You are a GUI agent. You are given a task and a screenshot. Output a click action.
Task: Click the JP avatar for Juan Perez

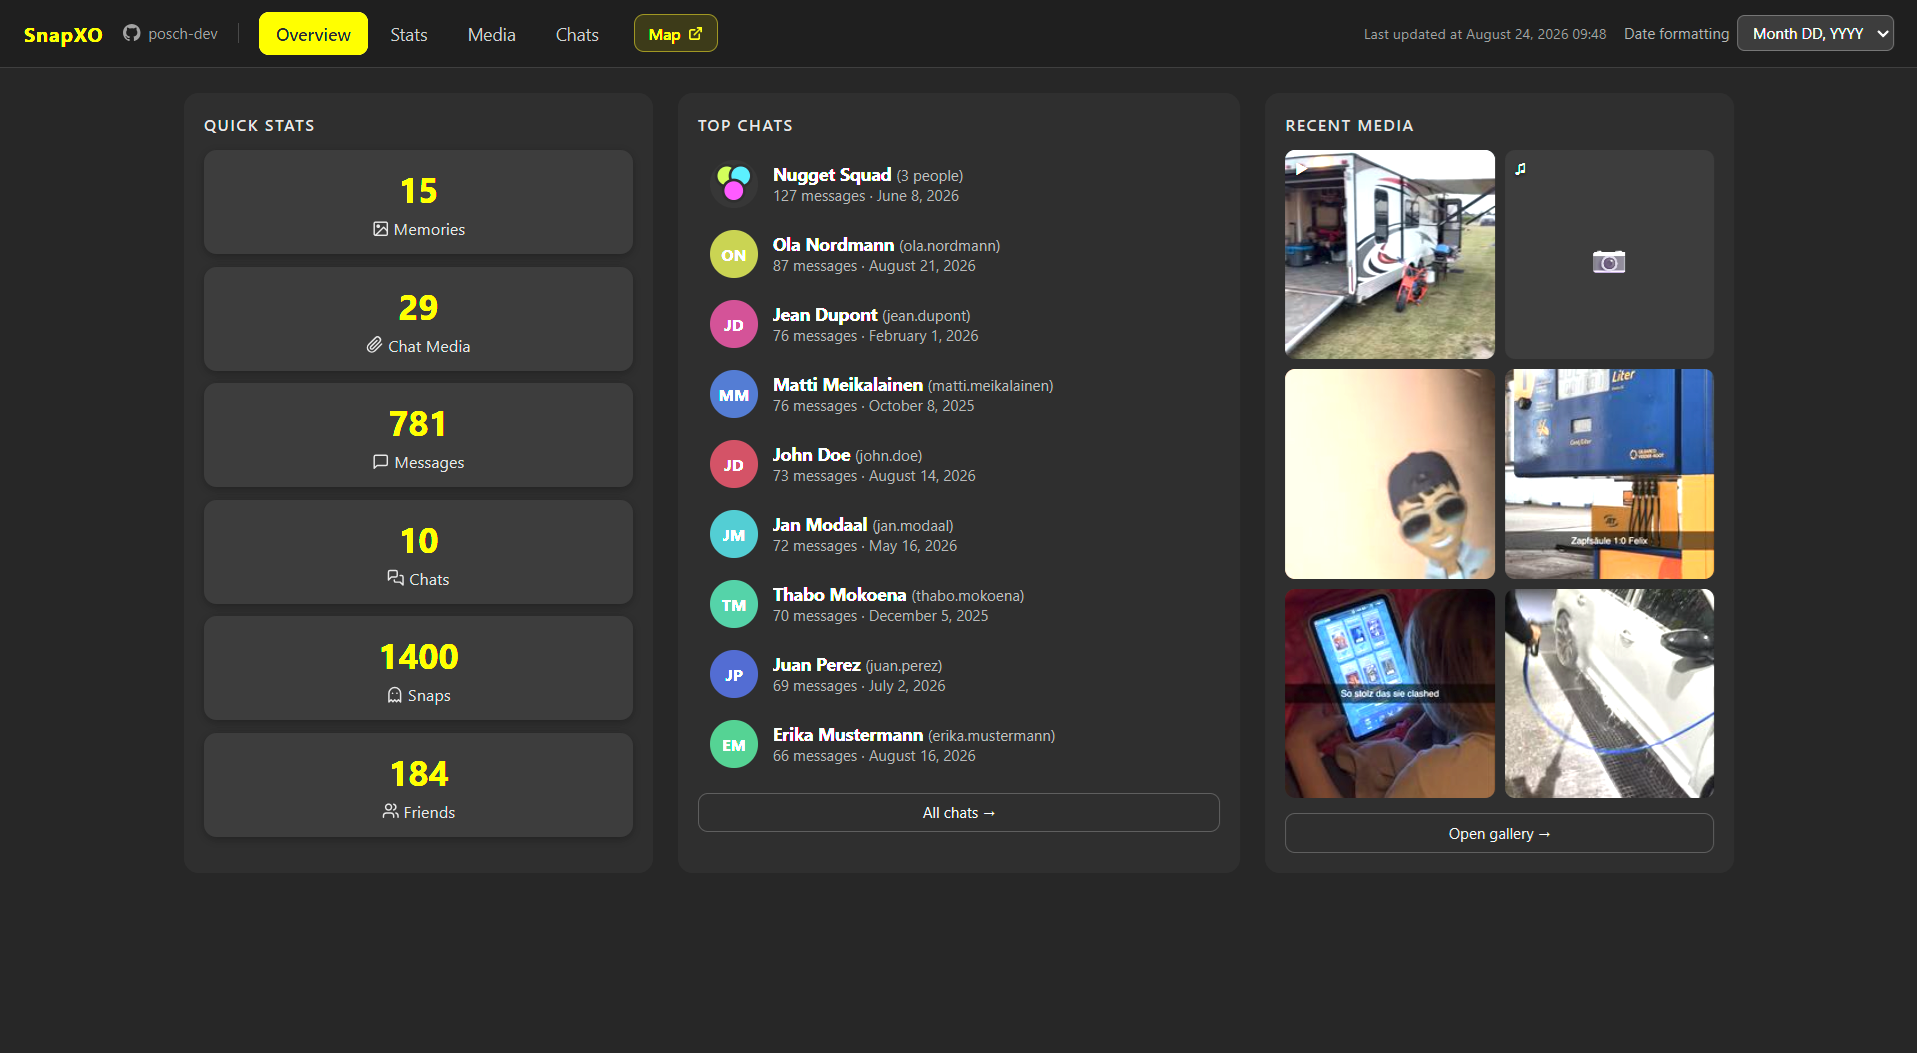(734, 675)
